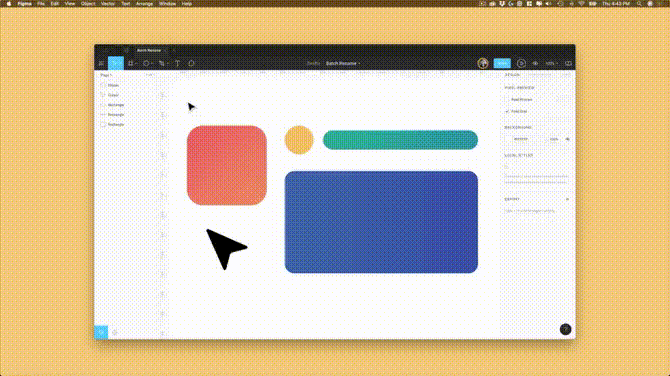Open the Text menu
Viewport: 670px width, 376px height.
click(126, 3)
